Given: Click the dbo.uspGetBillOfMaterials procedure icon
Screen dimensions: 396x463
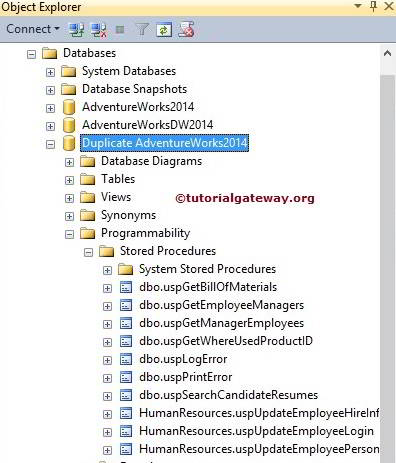Looking at the screenshot, I should pyautogui.click(x=126, y=287).
